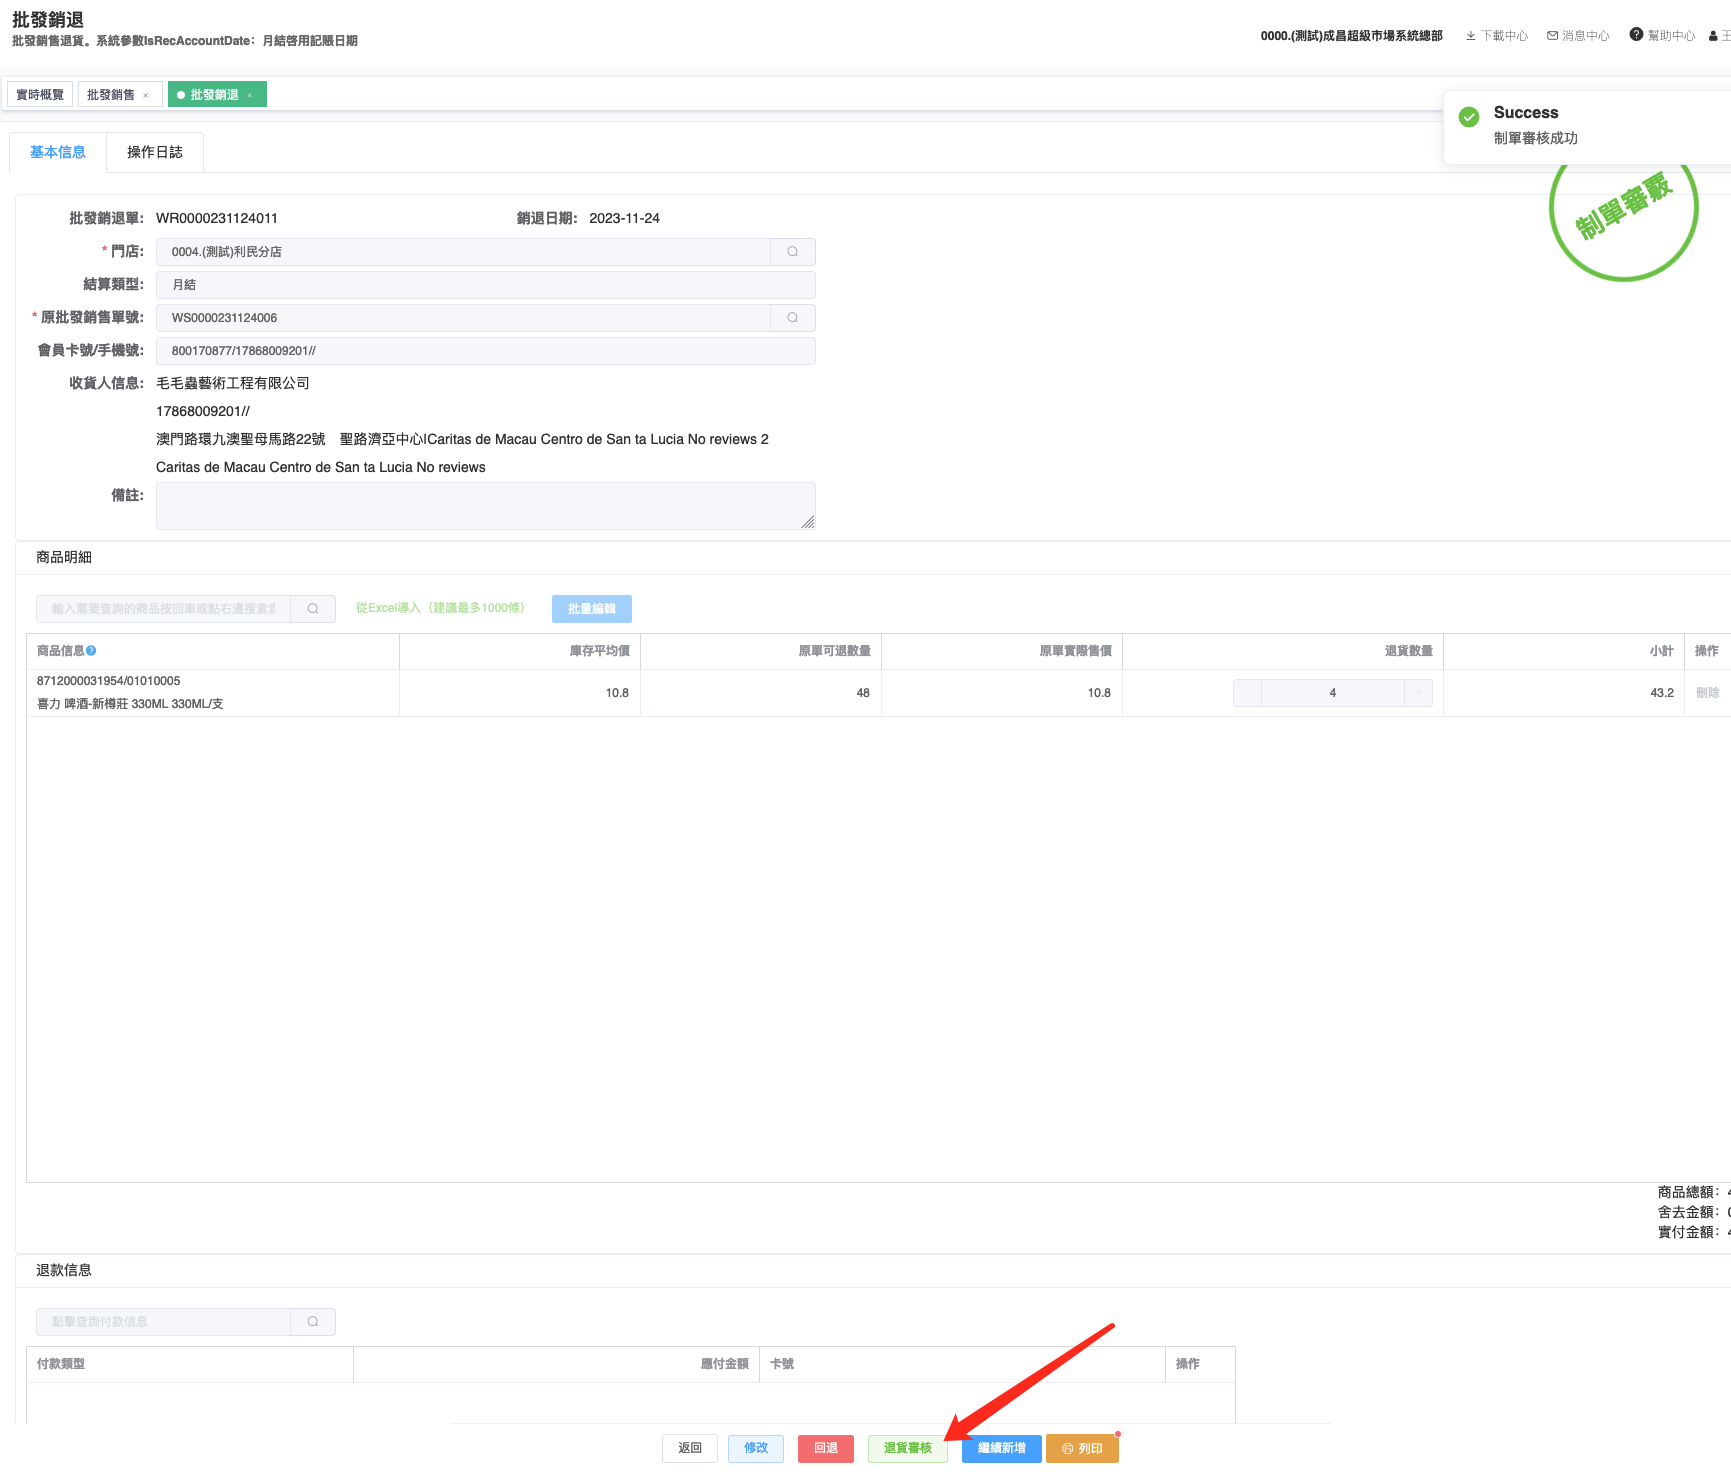Click into the 備註 remarks text area
Screen dimensions: 1731x1476
pos(485,506)
